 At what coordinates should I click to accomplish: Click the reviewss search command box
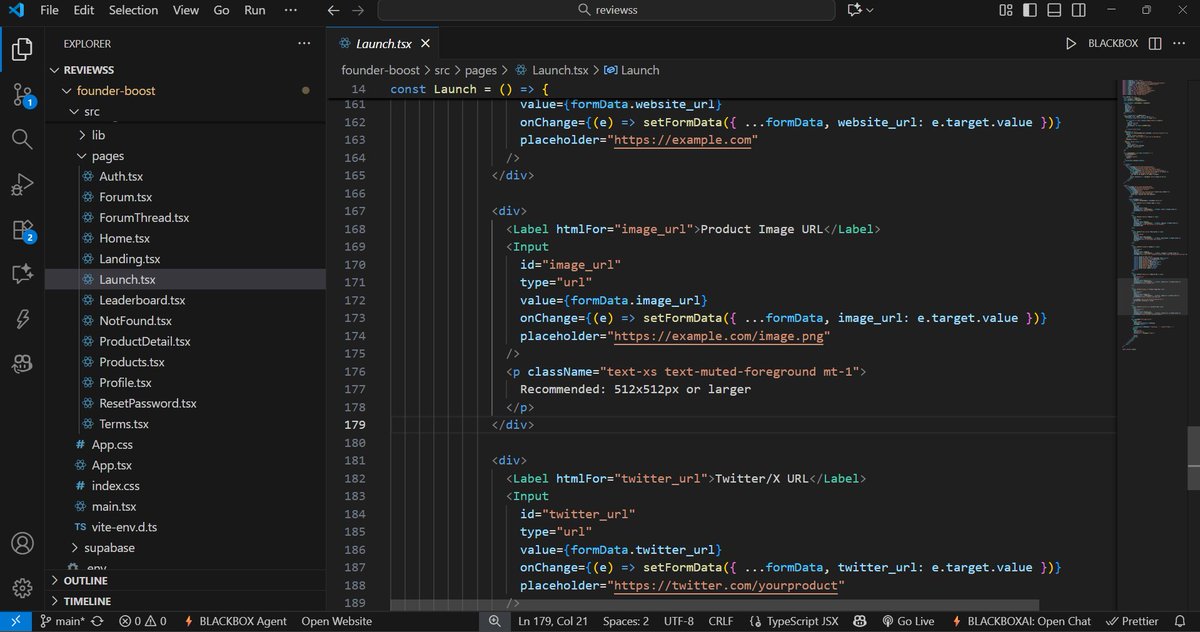606,10
